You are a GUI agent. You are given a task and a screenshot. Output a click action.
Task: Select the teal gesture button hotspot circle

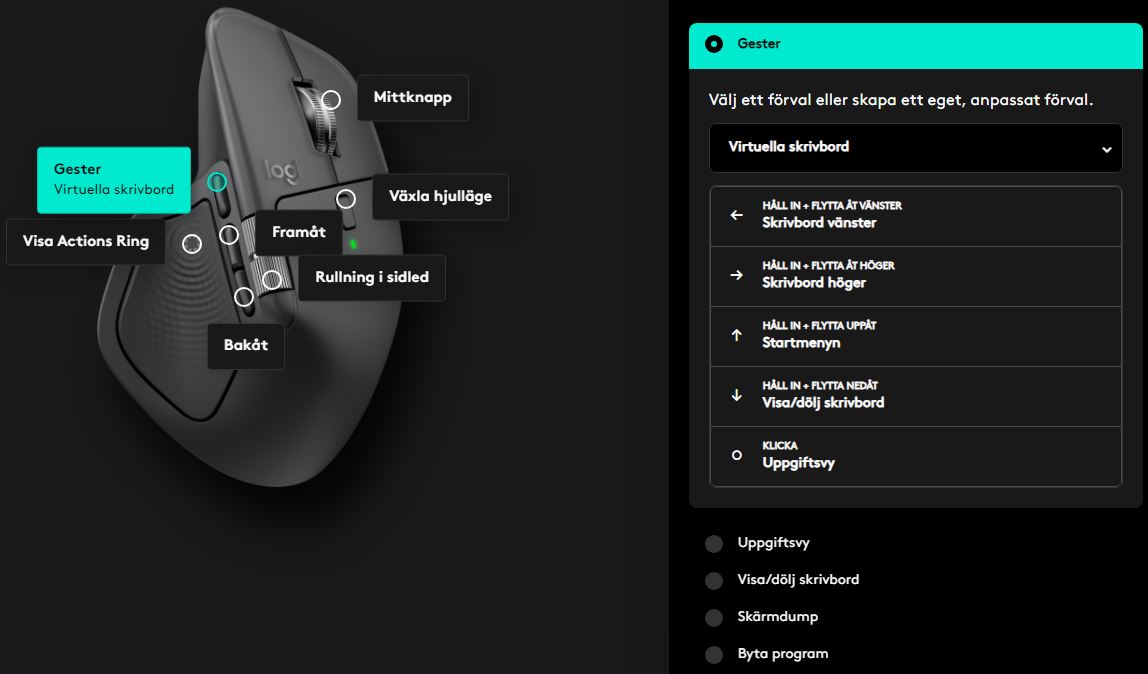[x=217, y=182]
